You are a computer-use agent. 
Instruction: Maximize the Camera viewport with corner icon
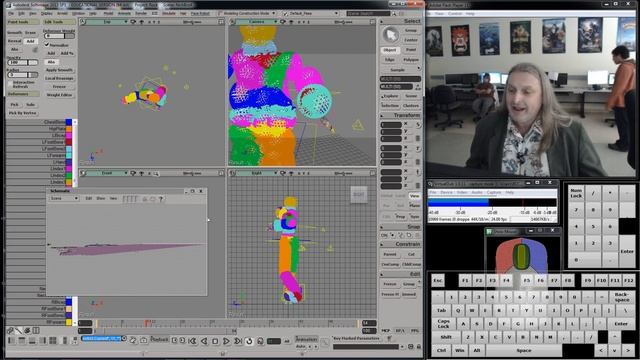tap(372, 22)
